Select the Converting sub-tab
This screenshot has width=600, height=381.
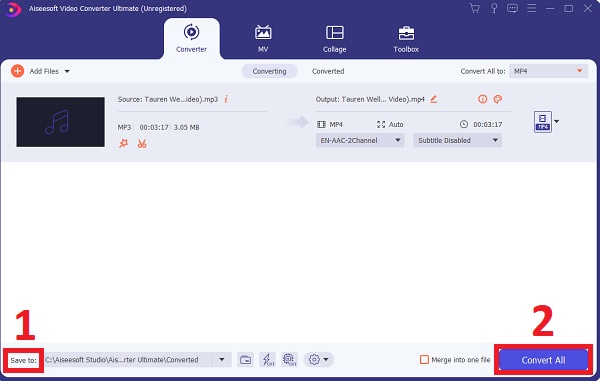(x=269, y=71)
